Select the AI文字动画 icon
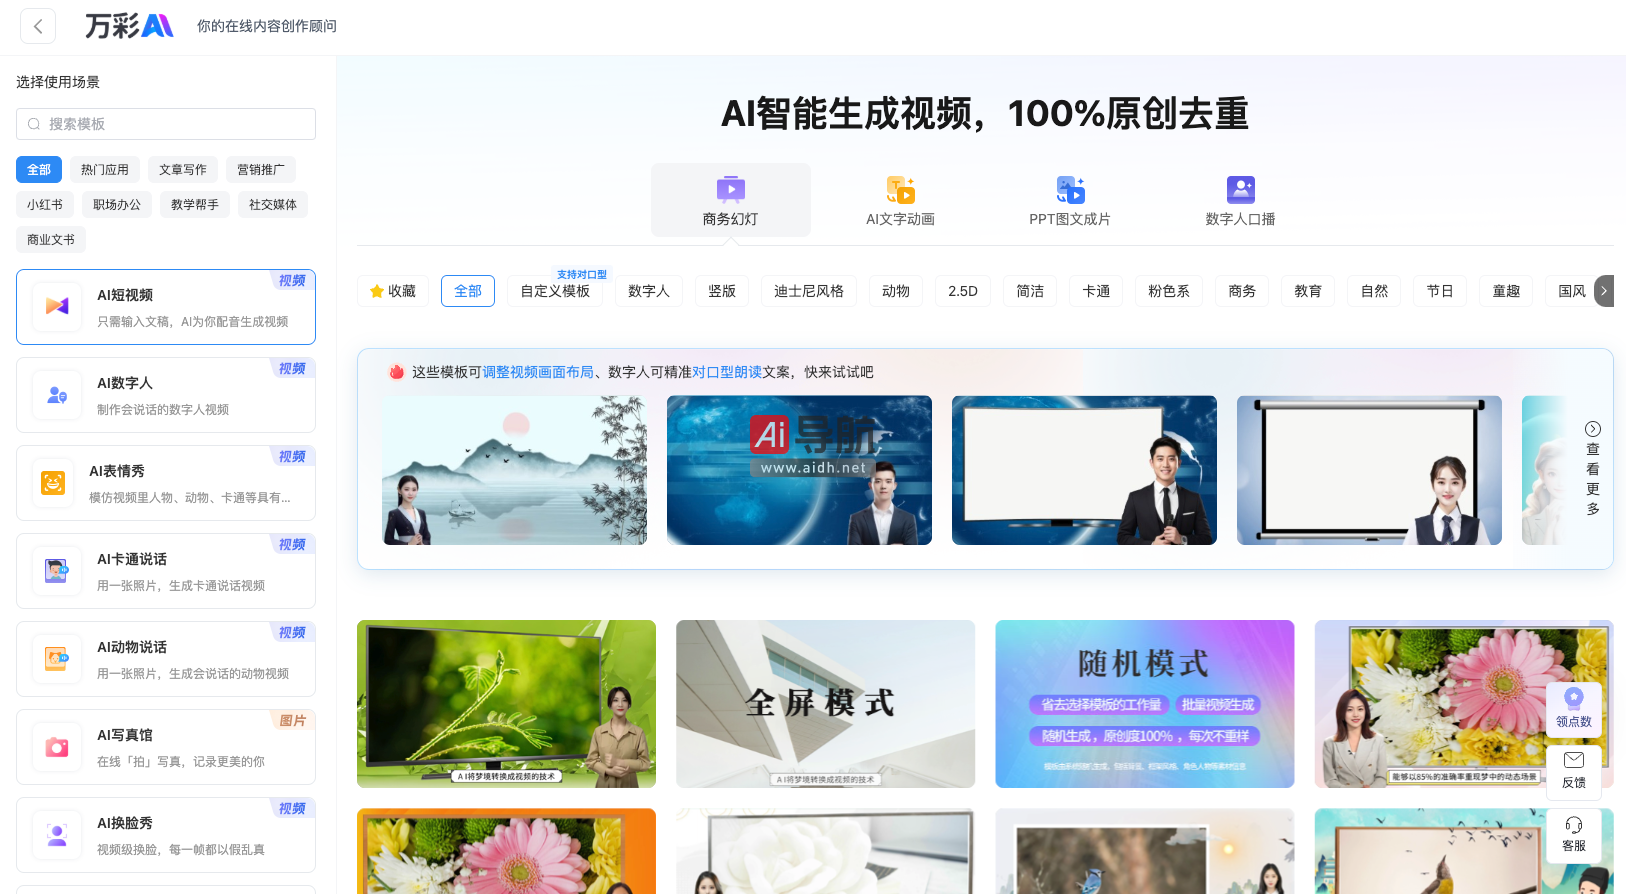The width and height of the screenshot is (1626, 894). click(900, 189)
